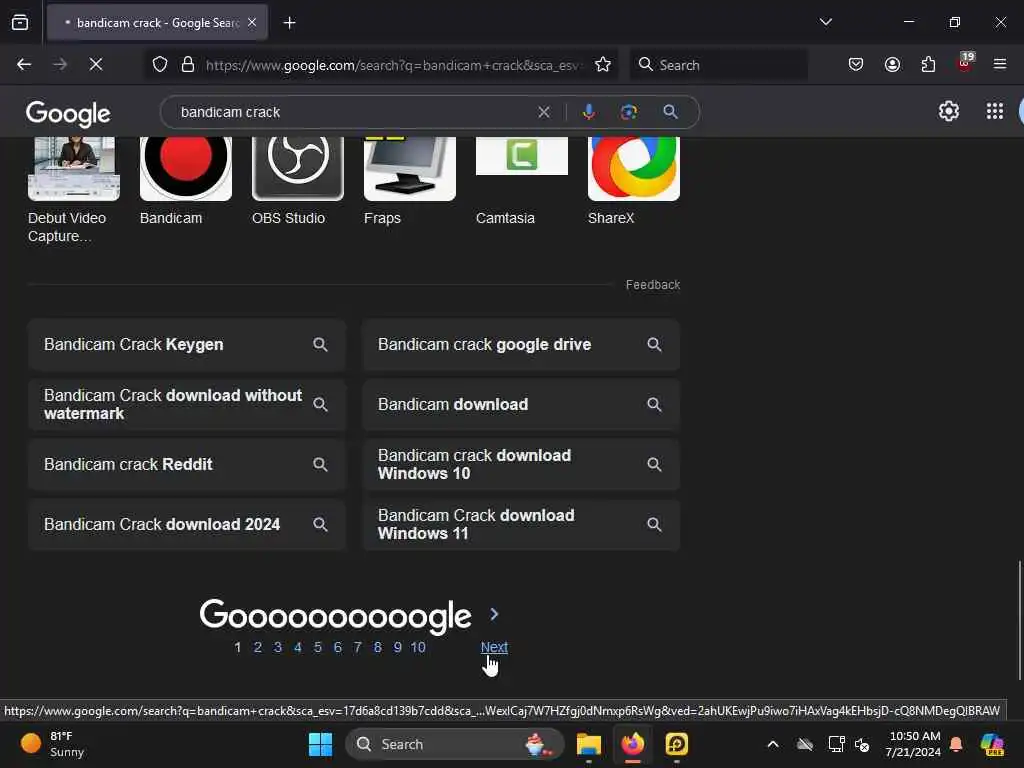Image resolution: width=1024 pixels, height=768 pixels.
Task: Stop loading the page
Action: tap(96, 65)
